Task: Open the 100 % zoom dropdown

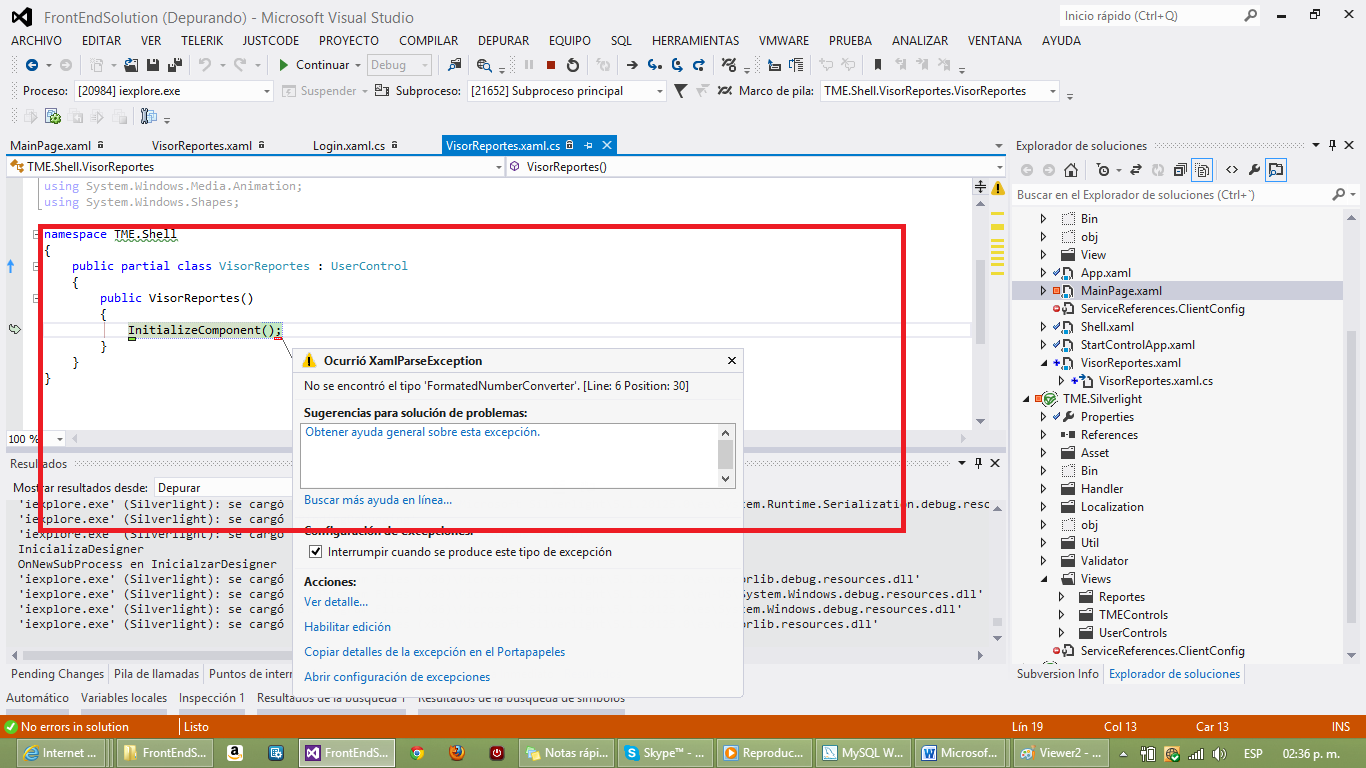Action: tap(60, 439)
